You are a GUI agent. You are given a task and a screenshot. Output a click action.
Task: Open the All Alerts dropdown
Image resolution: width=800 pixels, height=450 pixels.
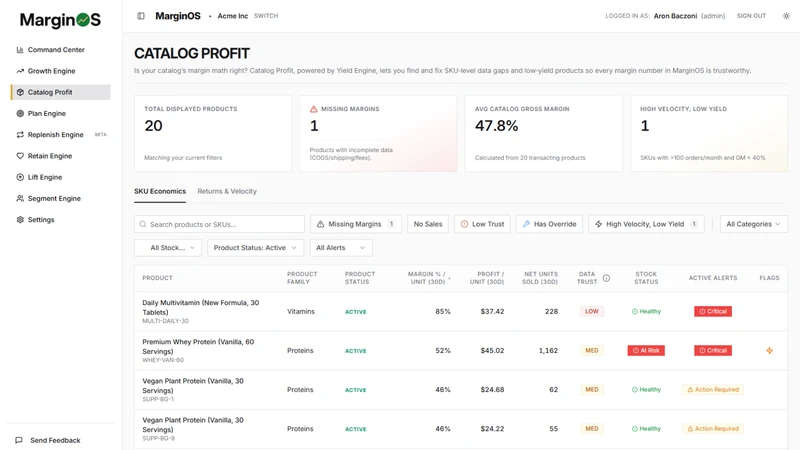[x=341, y=248]
